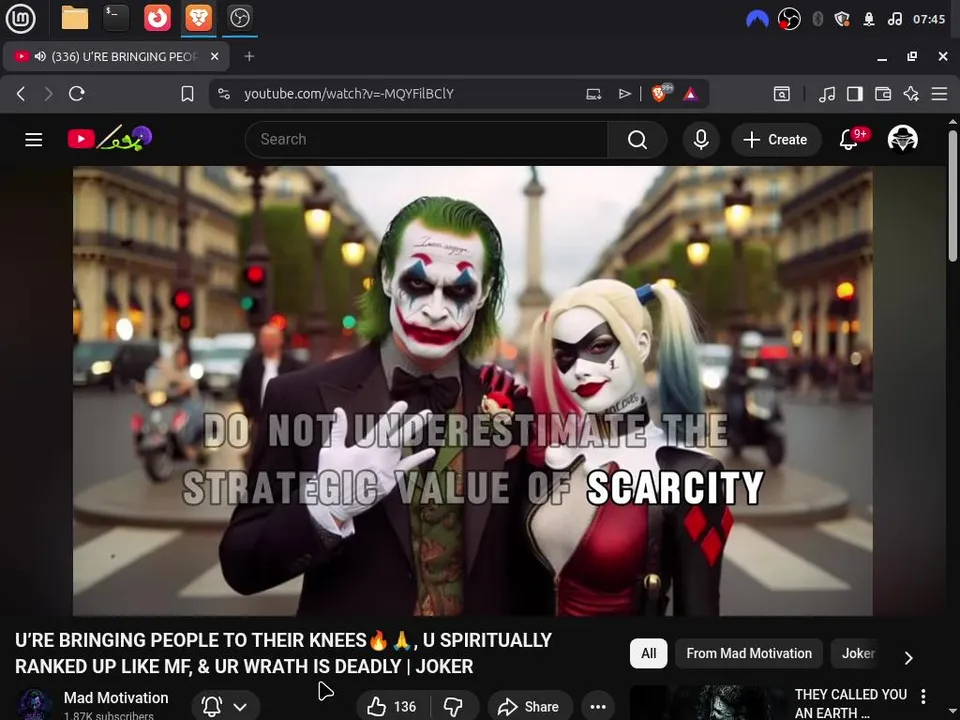Open the YouTube guide hamburger menu
This screenshot has width=960, height=720.
34,140
